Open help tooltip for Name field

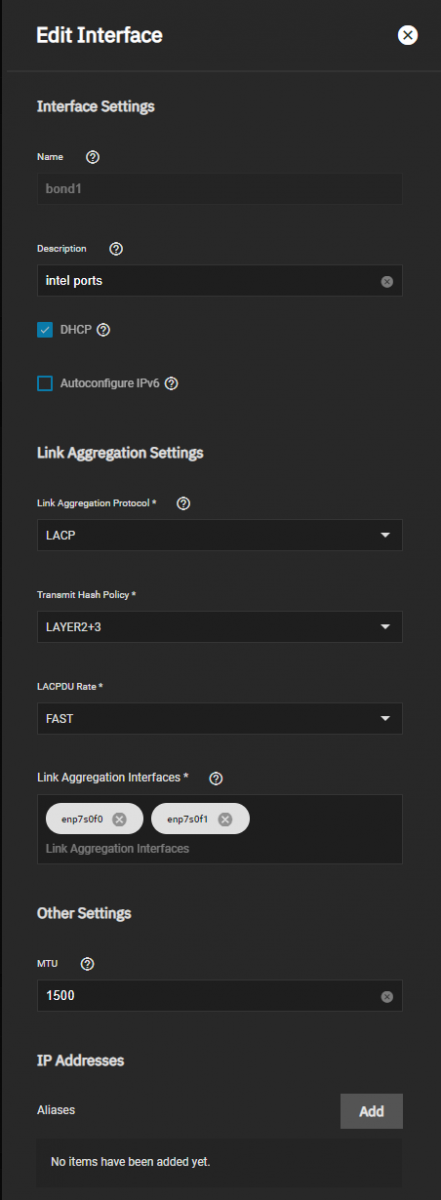93,157
